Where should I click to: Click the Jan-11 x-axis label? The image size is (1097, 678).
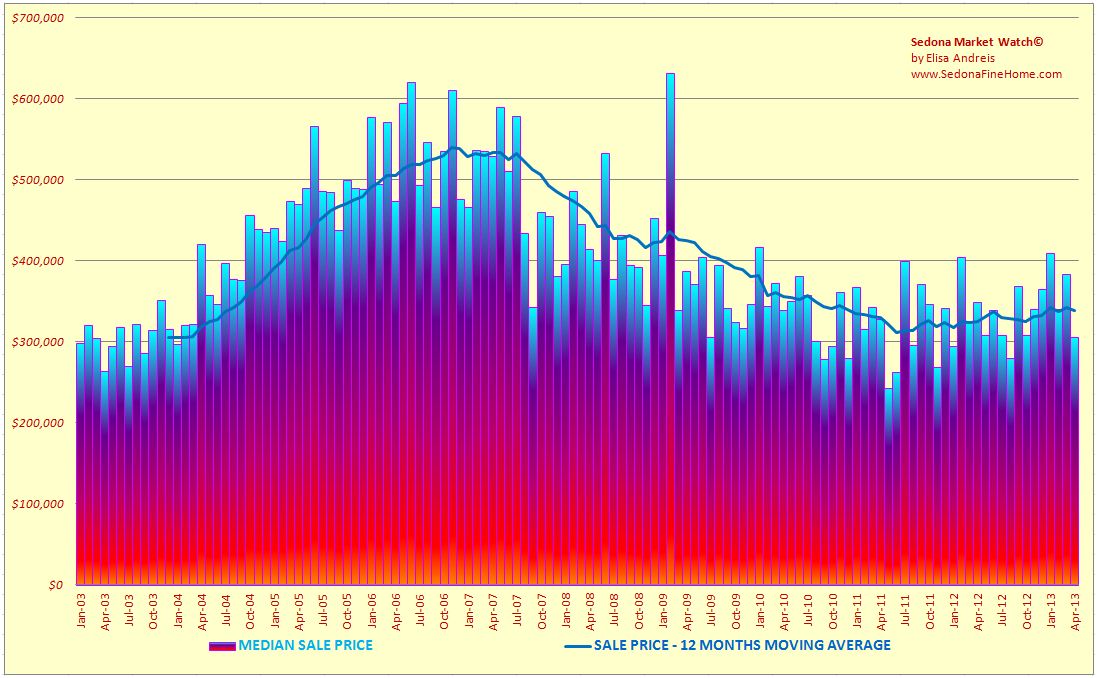click(857, 610)
